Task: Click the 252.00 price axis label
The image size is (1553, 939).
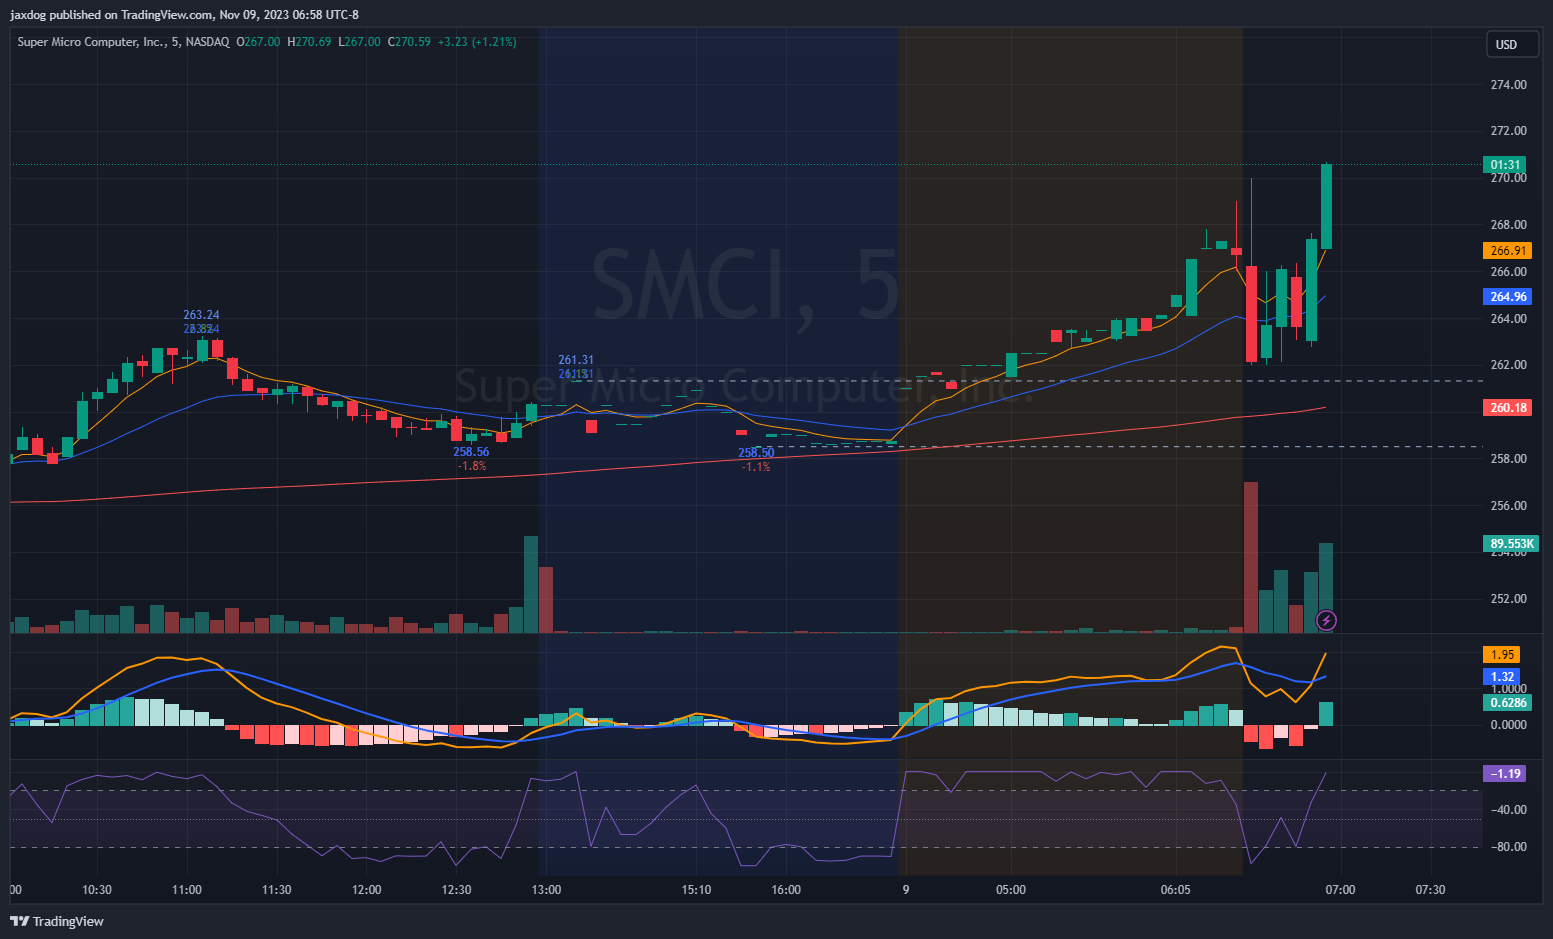Action: (x=1508, y=599)
